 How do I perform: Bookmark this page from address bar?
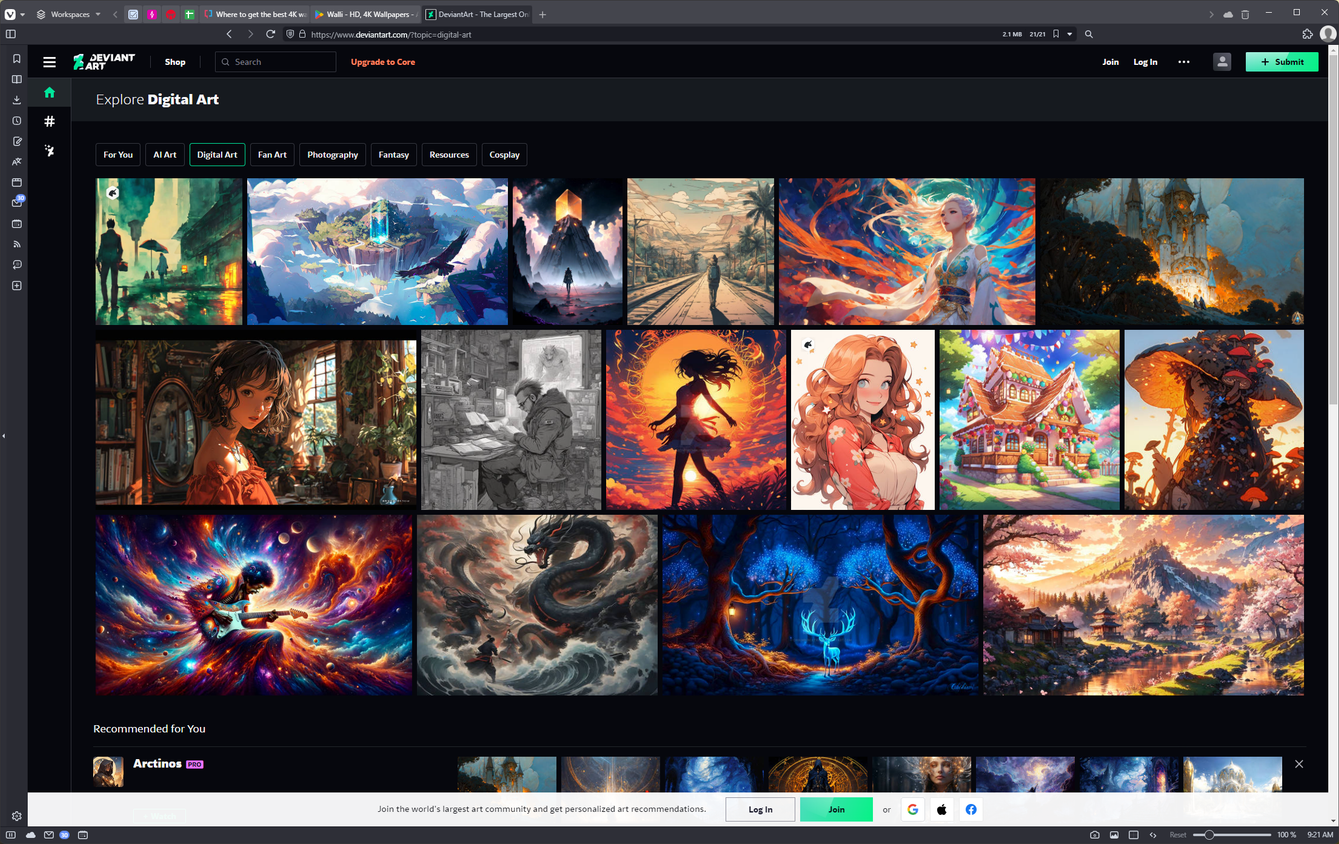tap(1056, 34)
